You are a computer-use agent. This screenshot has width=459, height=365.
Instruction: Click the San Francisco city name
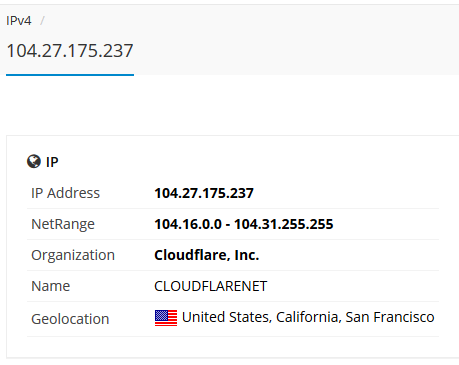390,317
